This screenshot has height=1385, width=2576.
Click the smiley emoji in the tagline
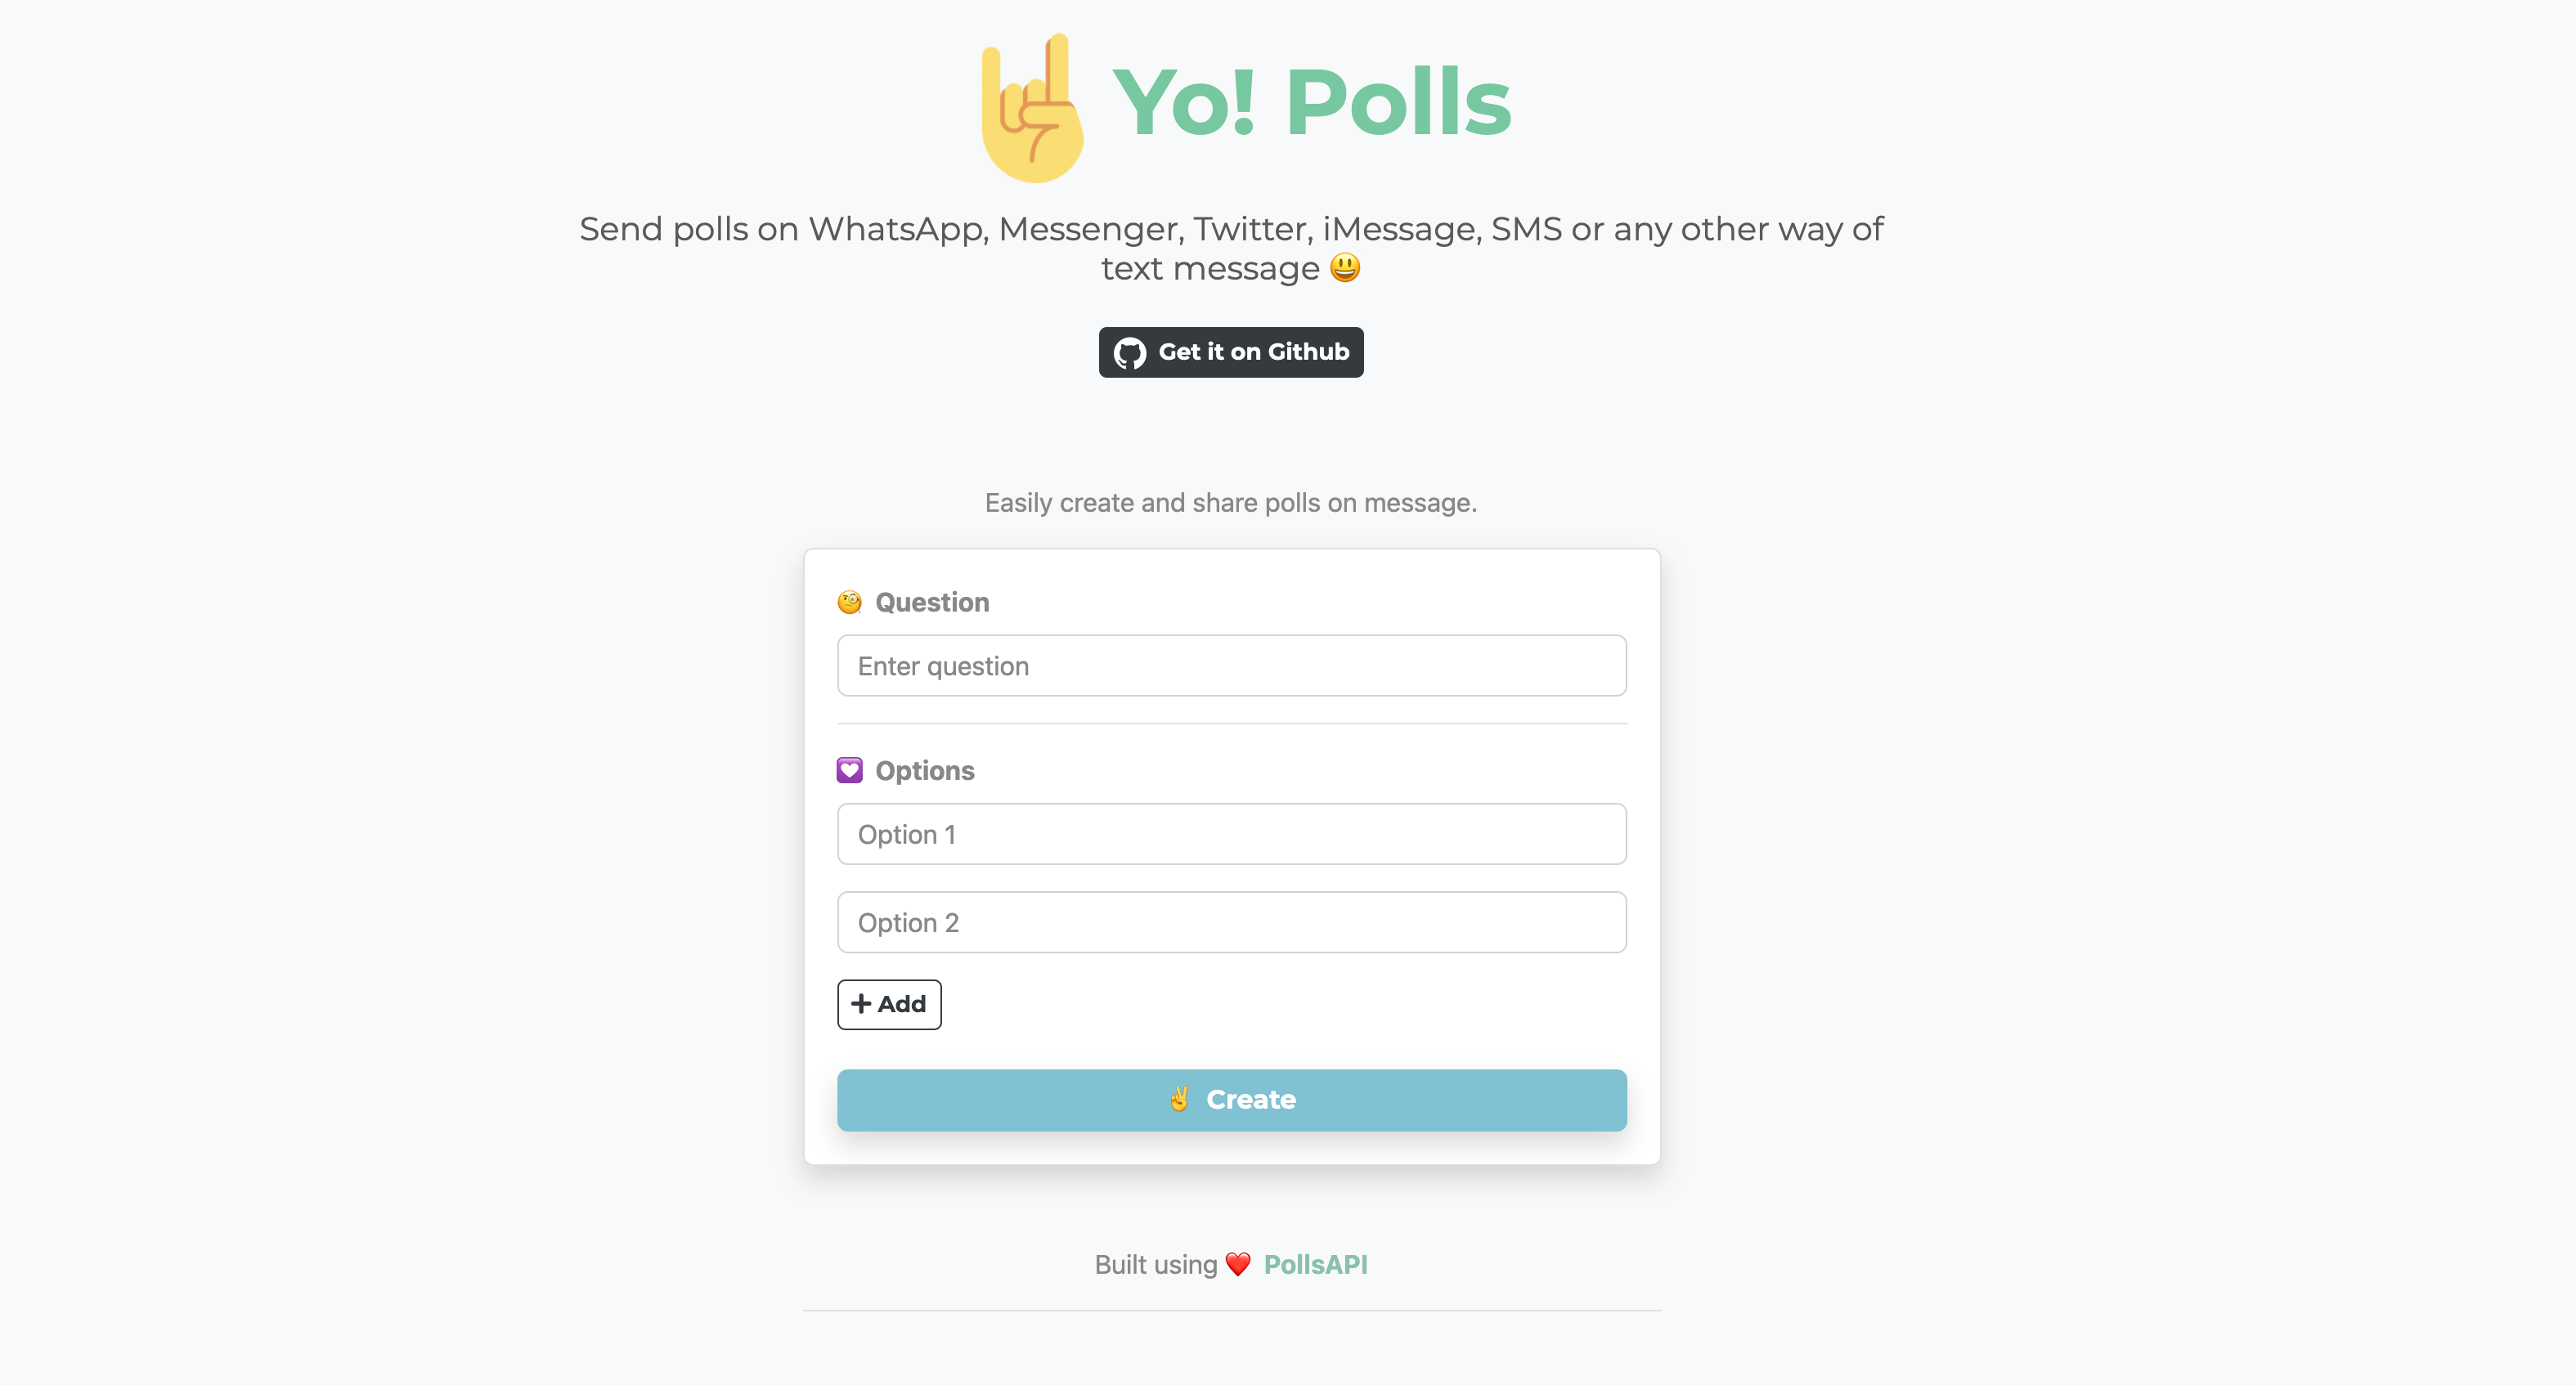pos(1345,267)
